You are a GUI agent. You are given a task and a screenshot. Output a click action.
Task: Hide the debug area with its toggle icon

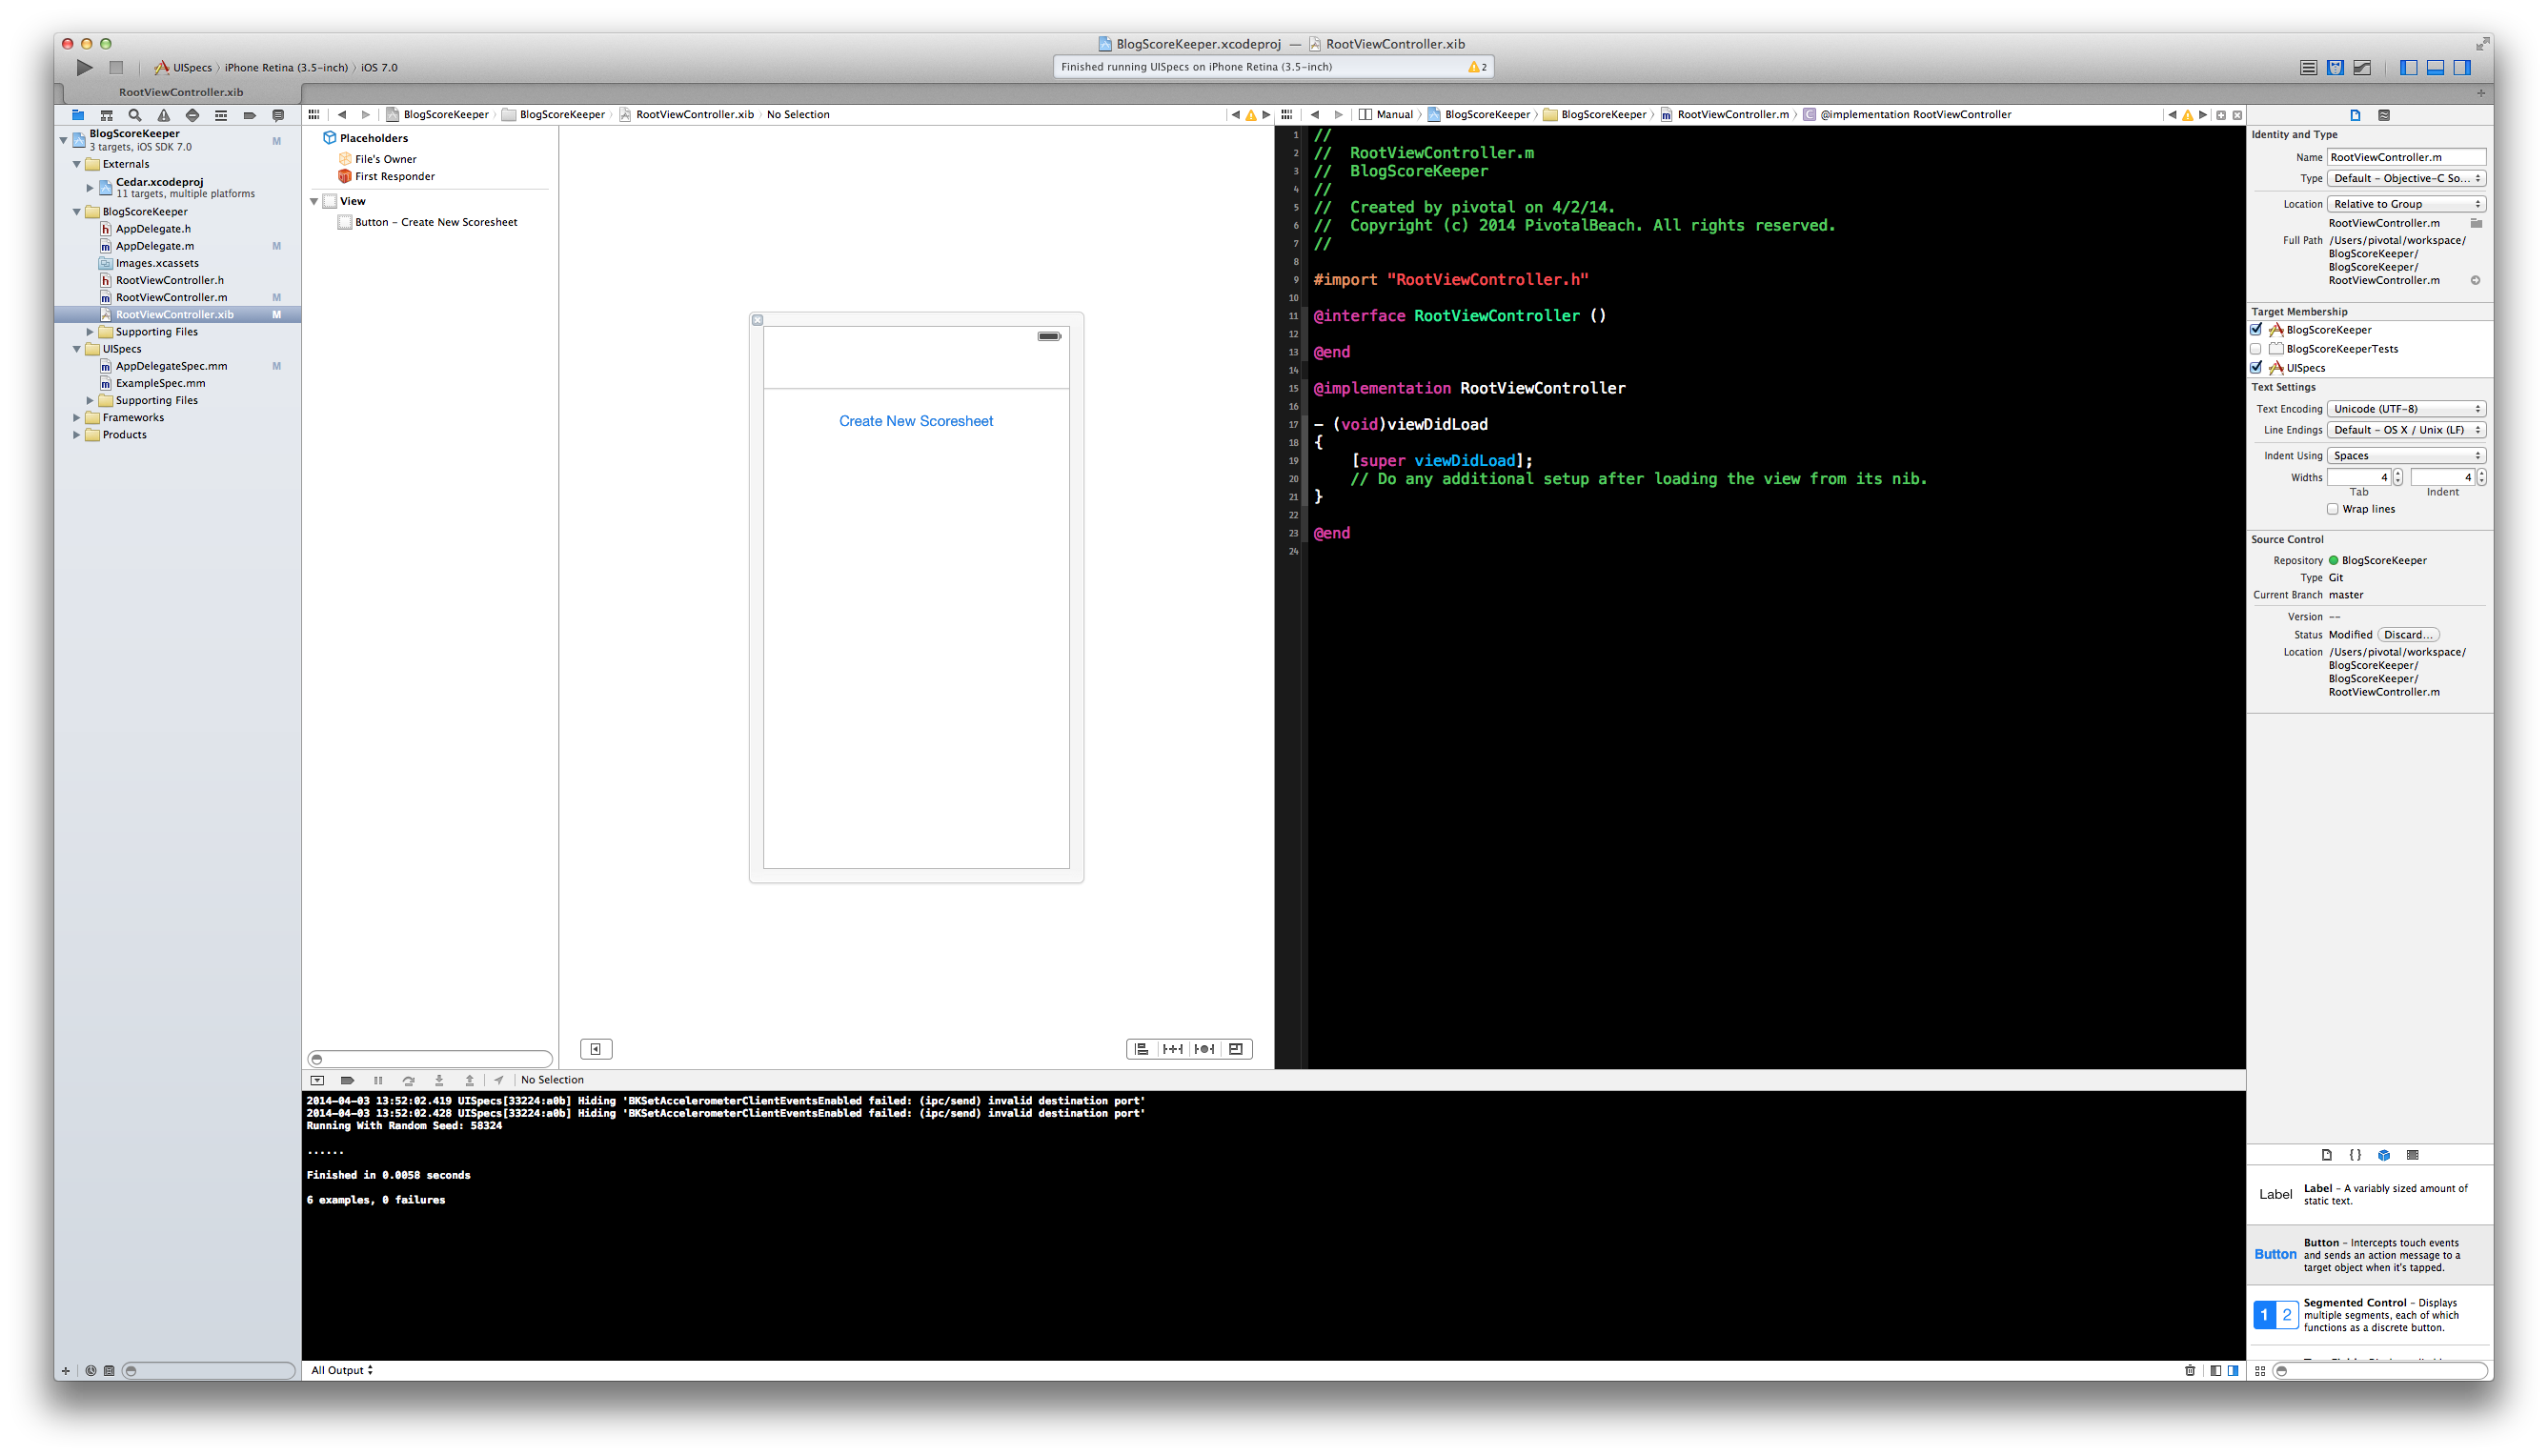317,1080
